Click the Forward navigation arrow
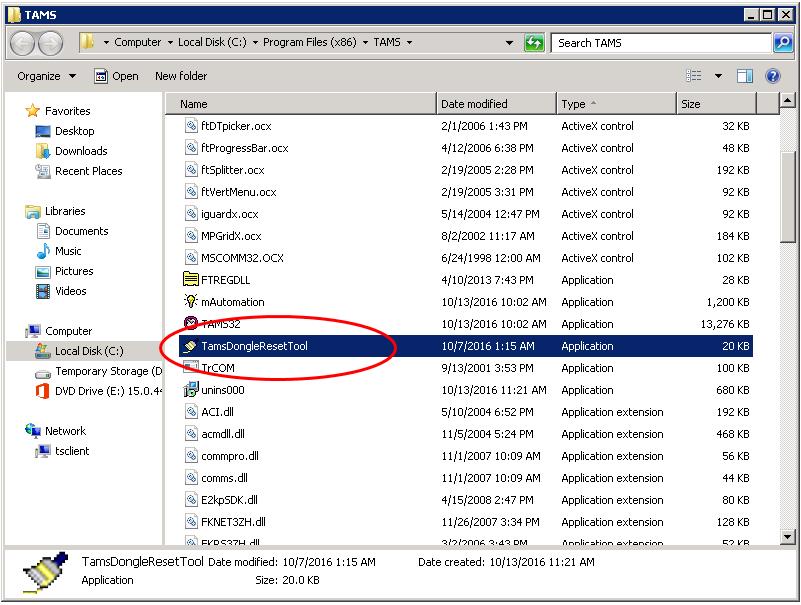The width and height of the screenshot is (801, 605). click(x=51, y=43)
